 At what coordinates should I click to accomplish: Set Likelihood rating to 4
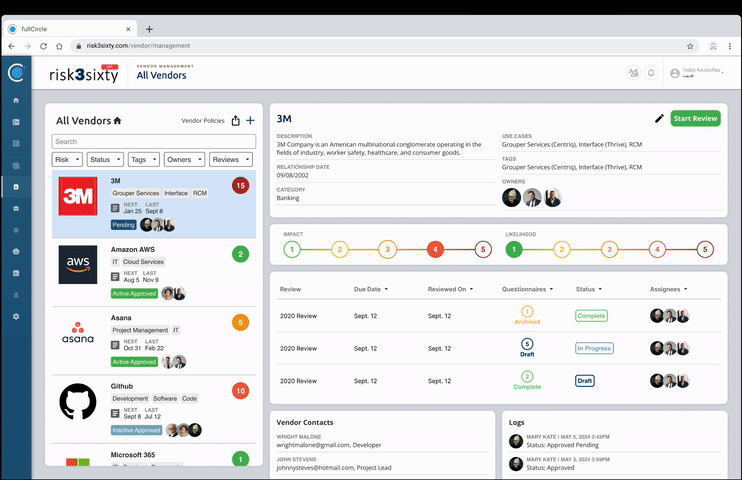click(657, 249)
